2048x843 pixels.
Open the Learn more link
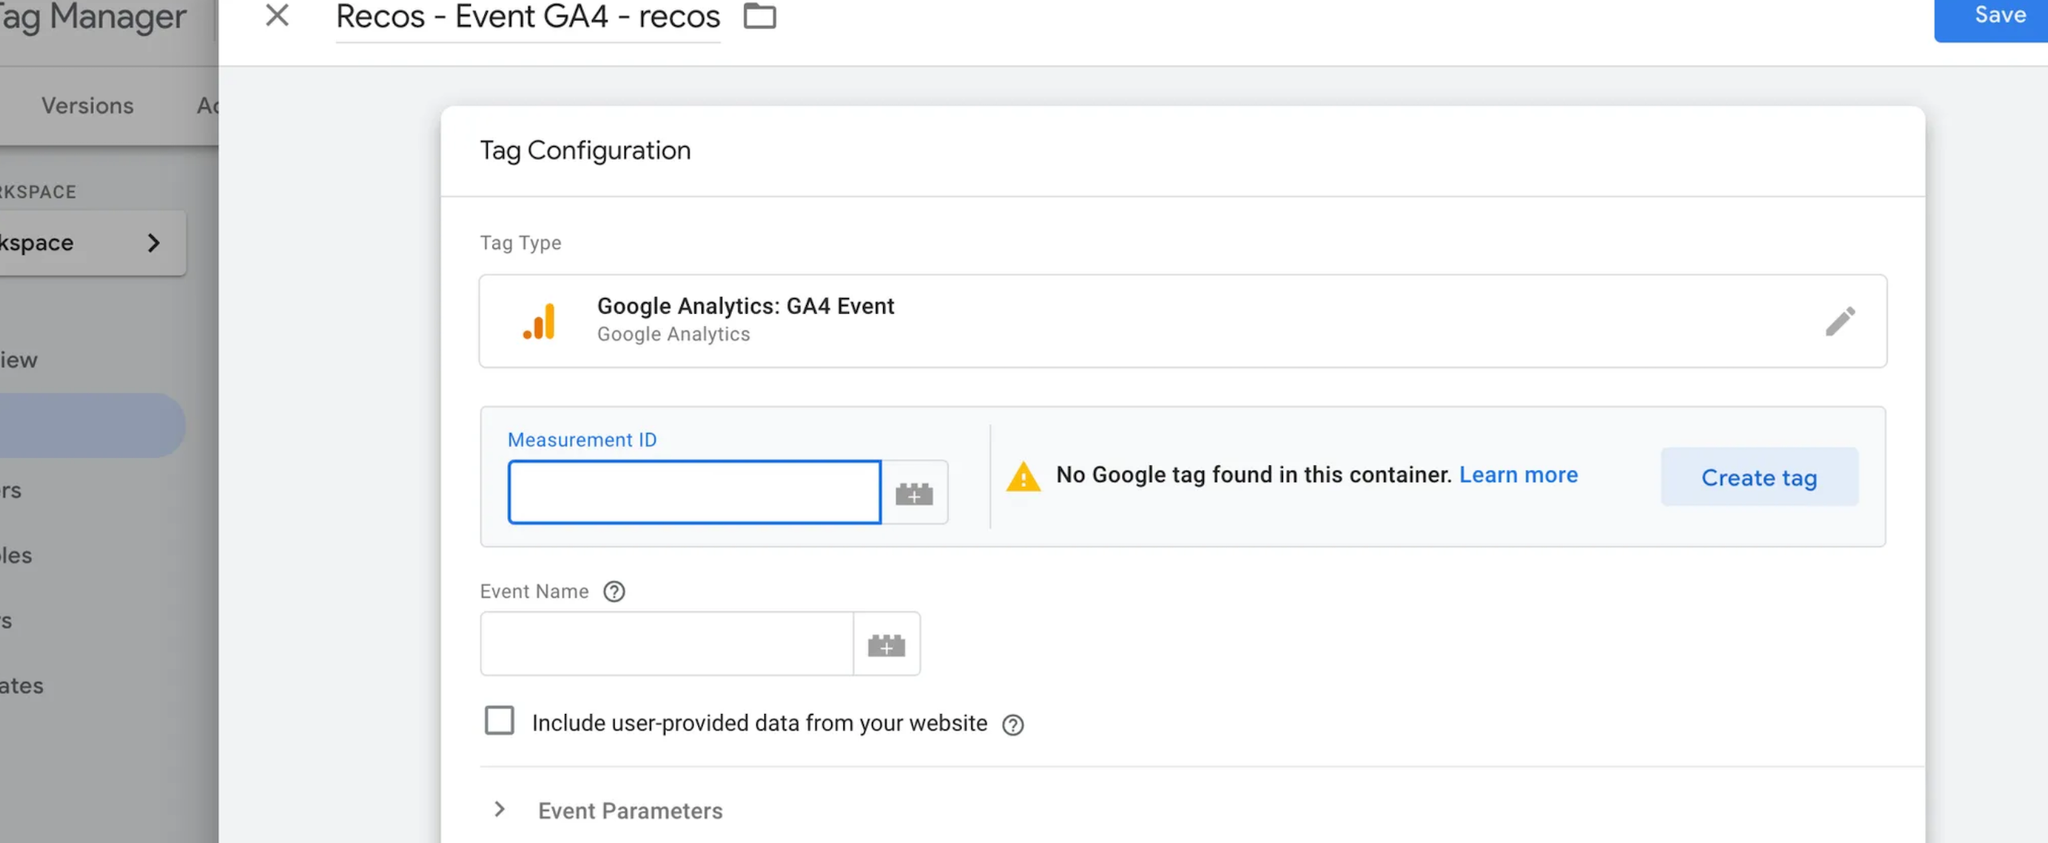tap(1518, 475)
